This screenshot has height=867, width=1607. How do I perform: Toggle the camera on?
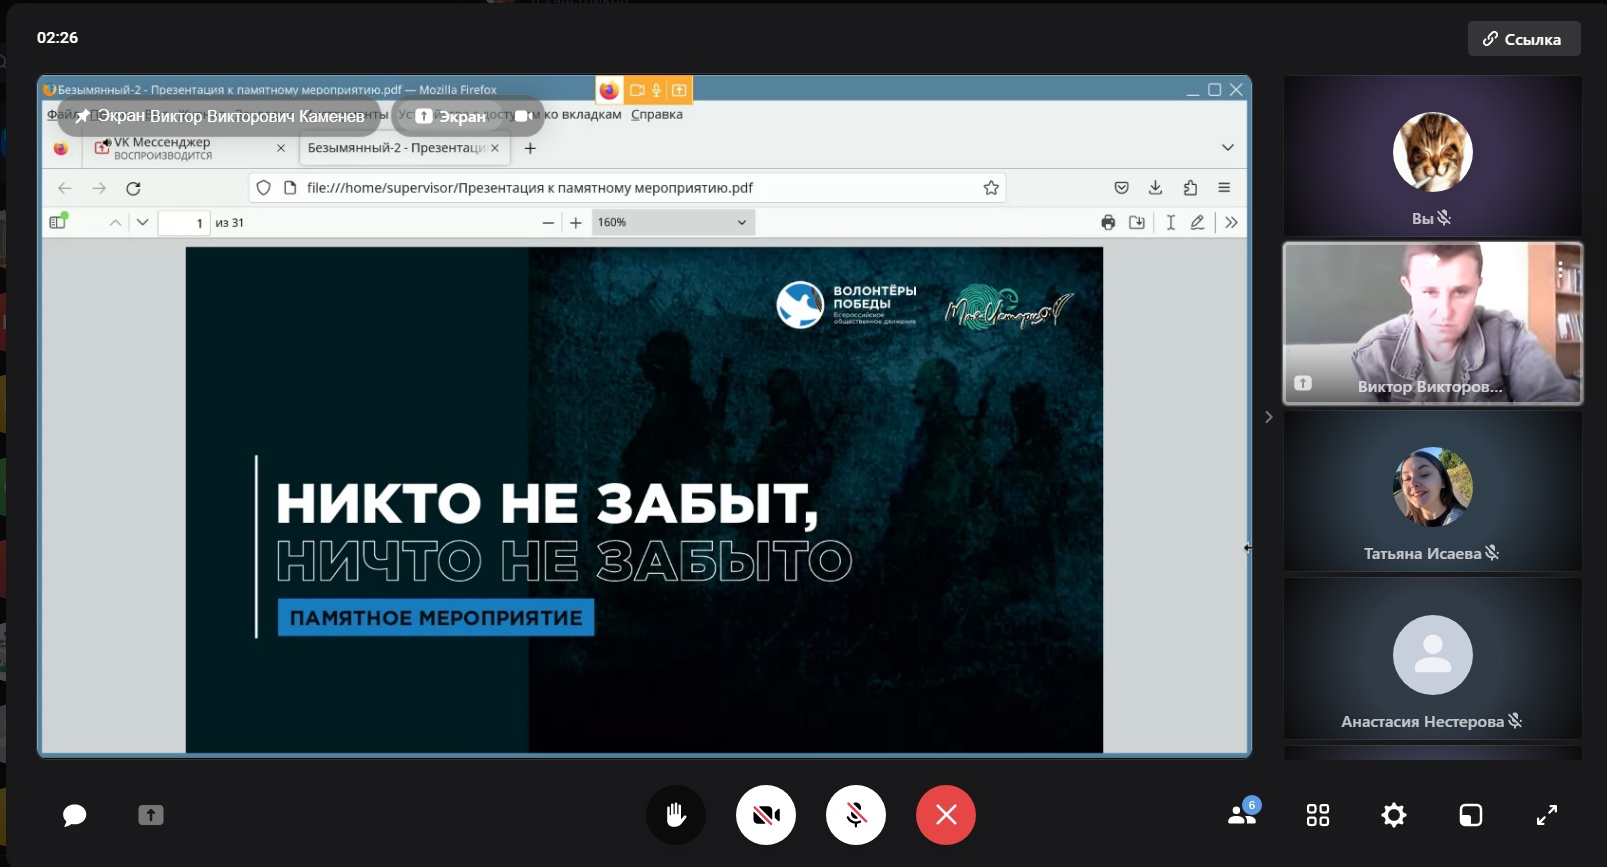coord(766,815)
